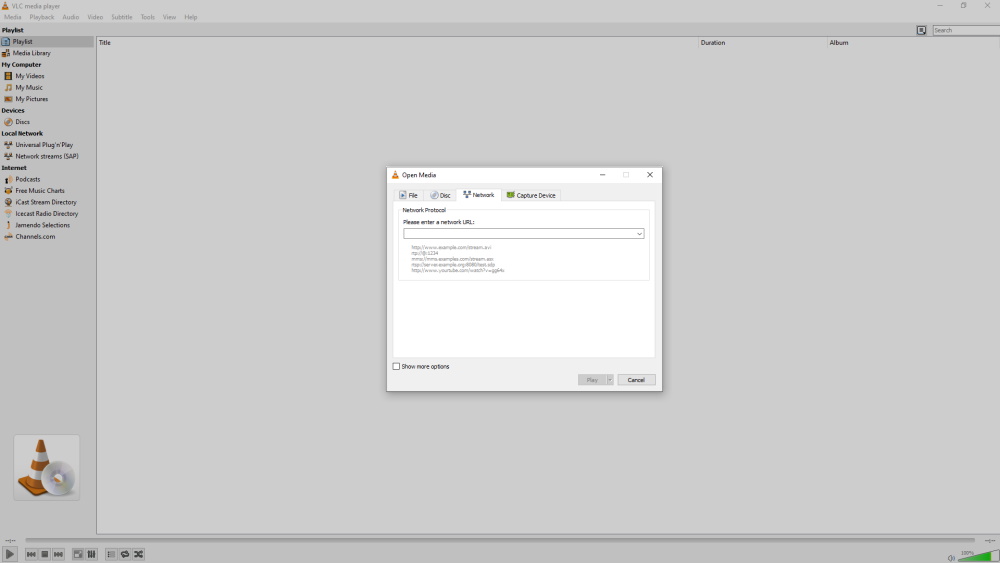Viewport: 1000px width, 563px height.
Task: Select Network streams (SAP) entry
Action: click(x=47, y=156)
